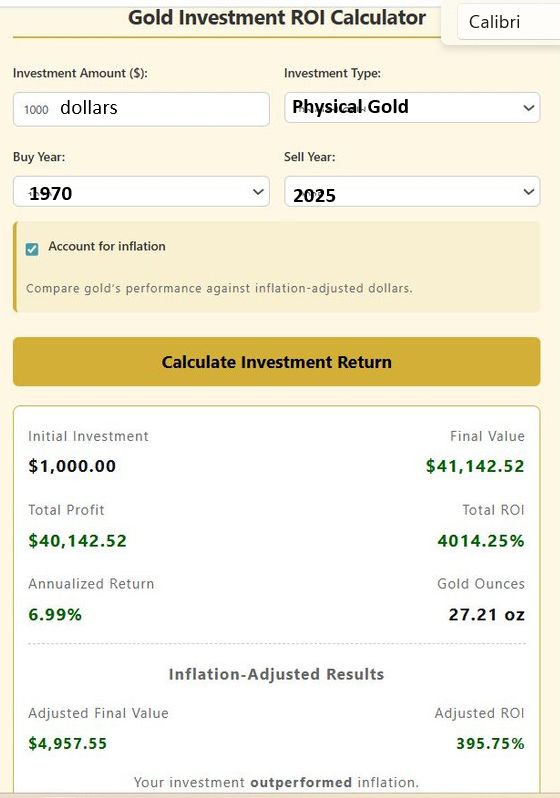Click the Initial Investment $1,000.00 value
560x798 pixels.
[72, 466]
